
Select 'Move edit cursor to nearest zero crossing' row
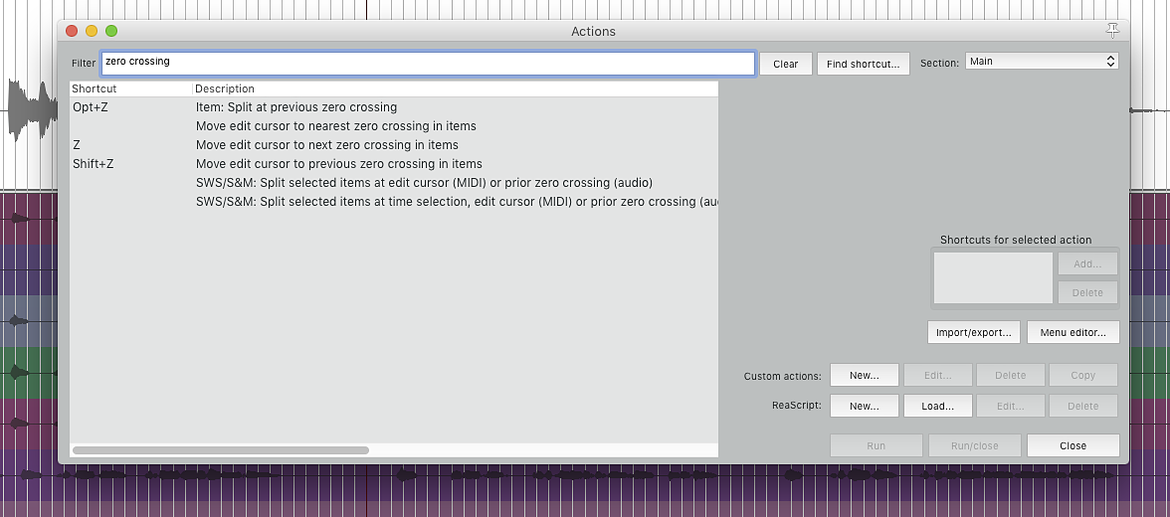(394, 126)
